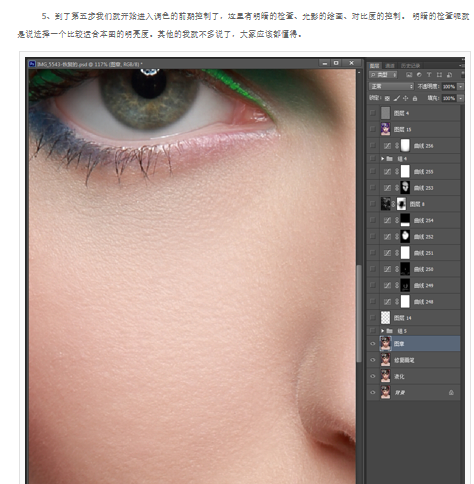Open the 填充 fill slider arrow
This screenshot has height=484, width=474.
tap(461, 98)
